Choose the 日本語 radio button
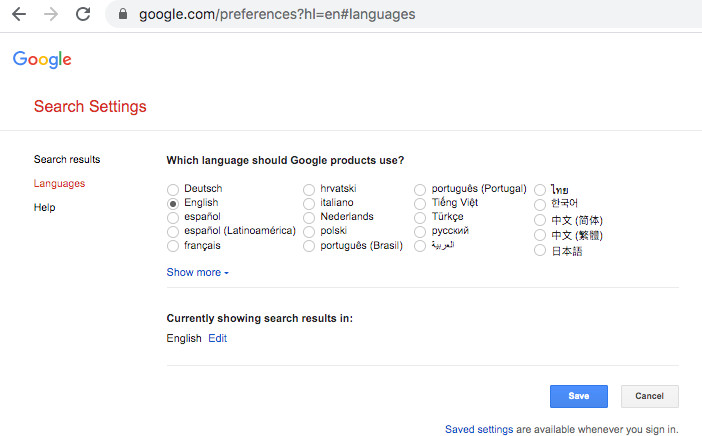Screen dimensions: 702x436 coord(540,251)
